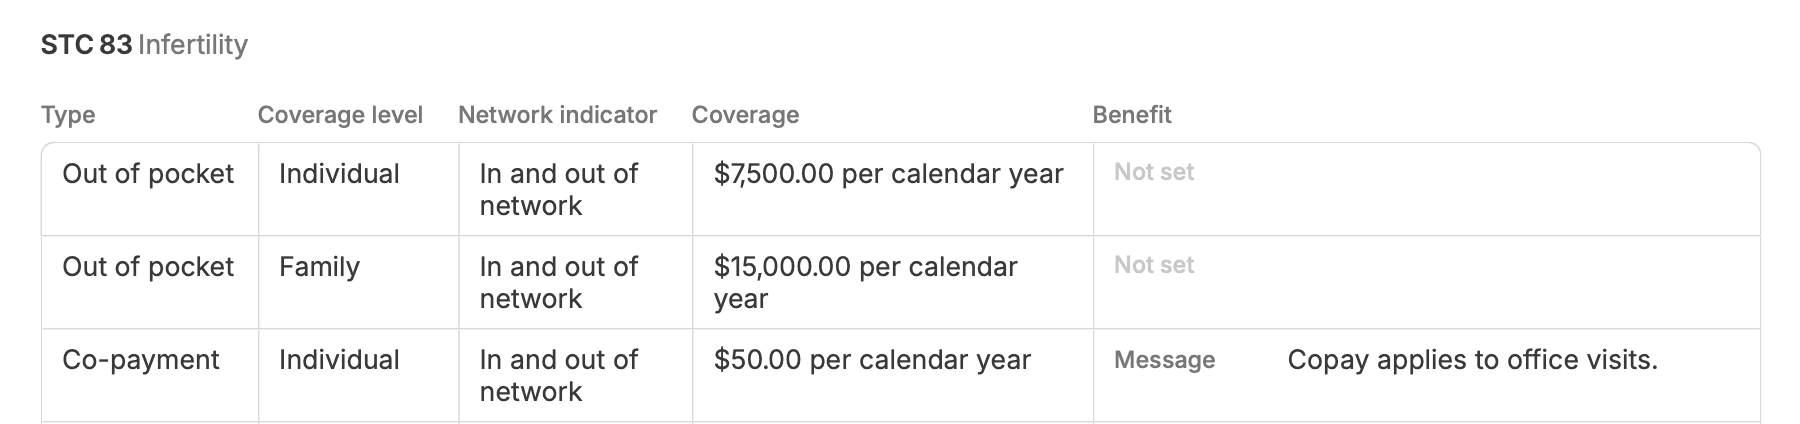This screenshot has width=1800, height=424.
Task: Click the $15,000.00 per calendar year cell
Action: [865, 282]
